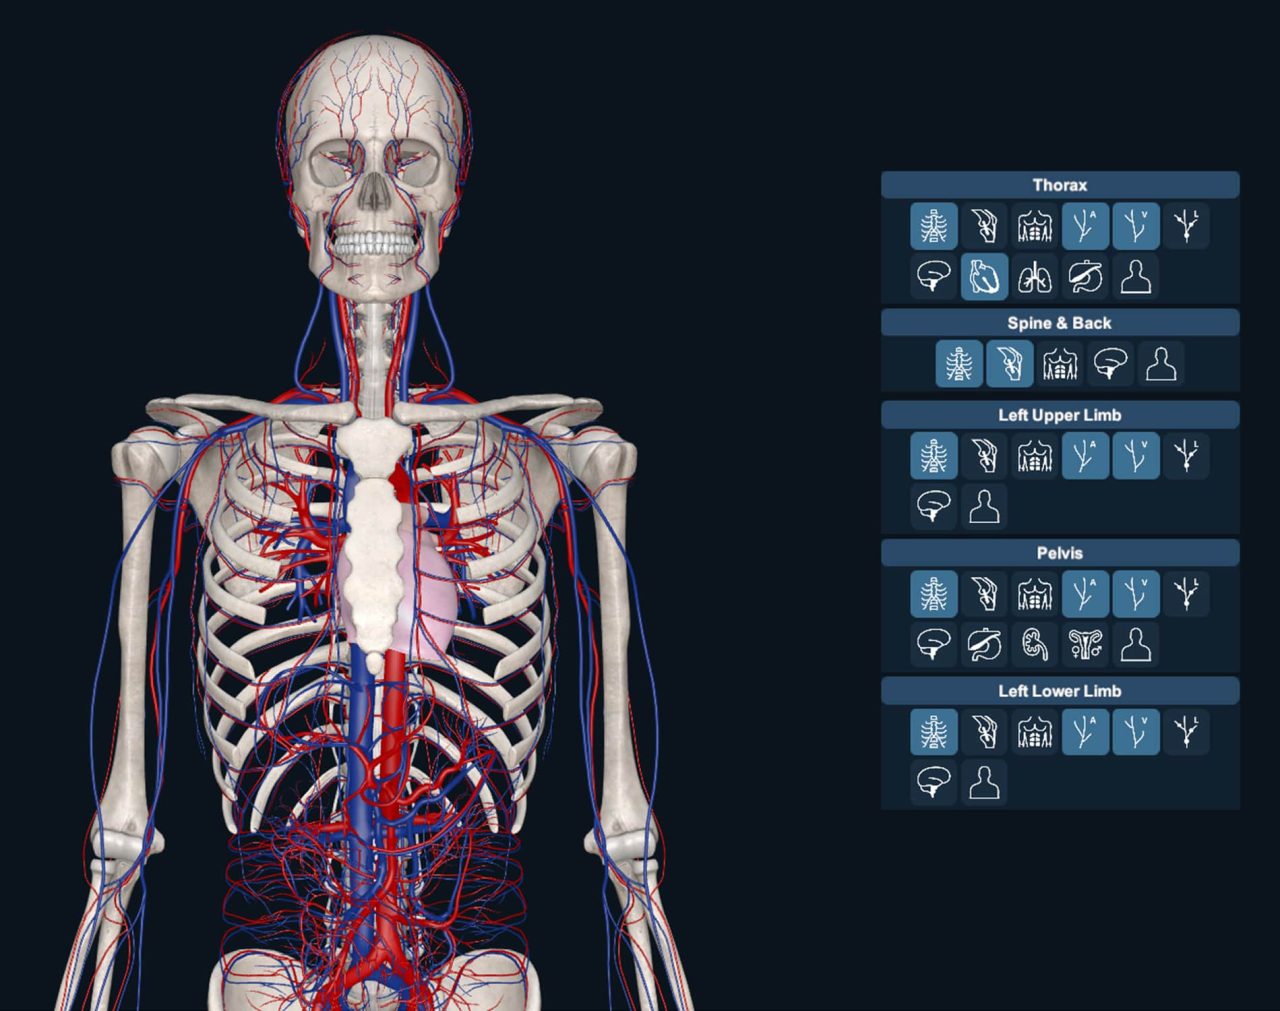The image size is (1280, 1011).
Task: Select the brain icon in Spine & Back
Action: [x=1110, y=363]
